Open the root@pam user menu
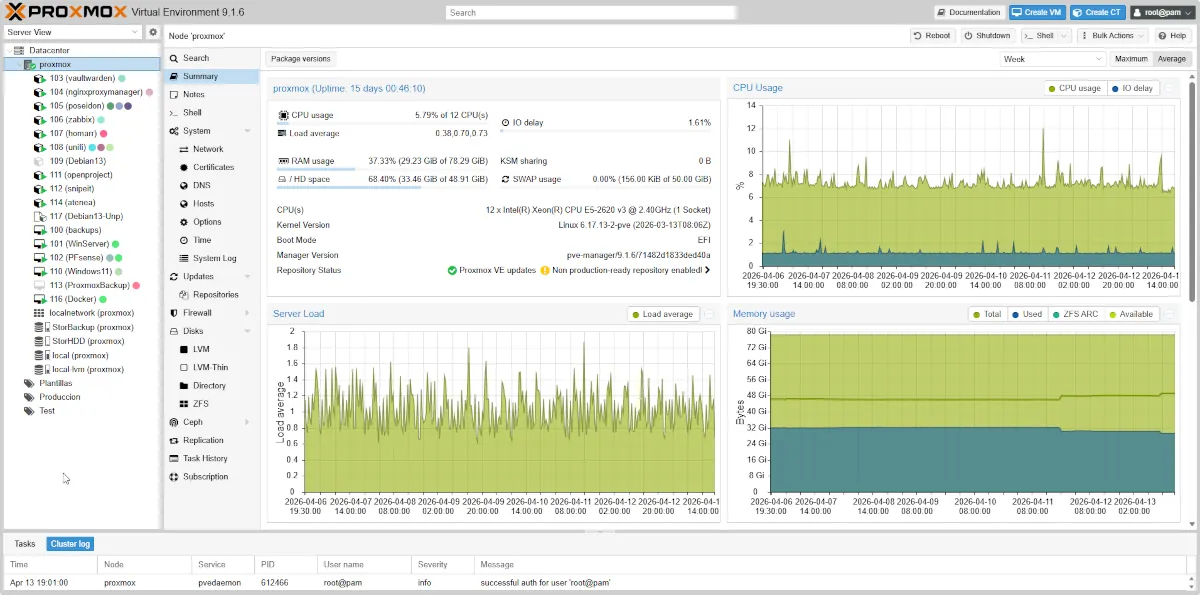 [1161, 12]
